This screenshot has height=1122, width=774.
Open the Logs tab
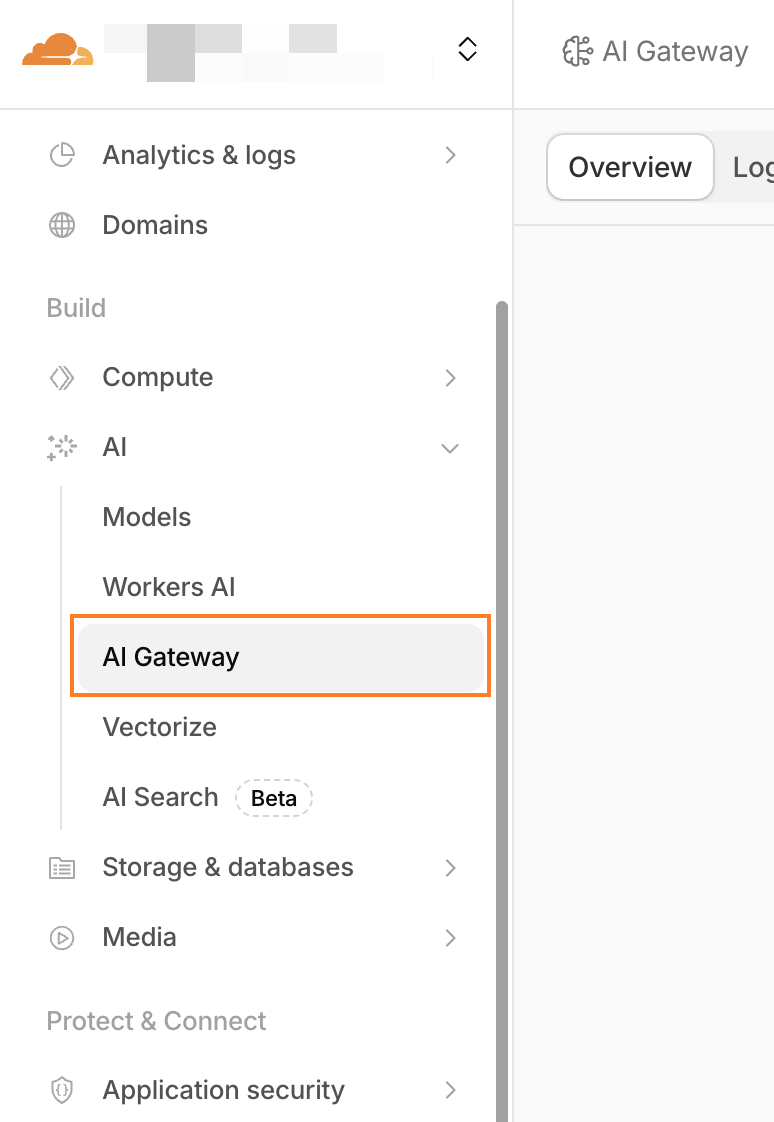[x=756, y=167]
